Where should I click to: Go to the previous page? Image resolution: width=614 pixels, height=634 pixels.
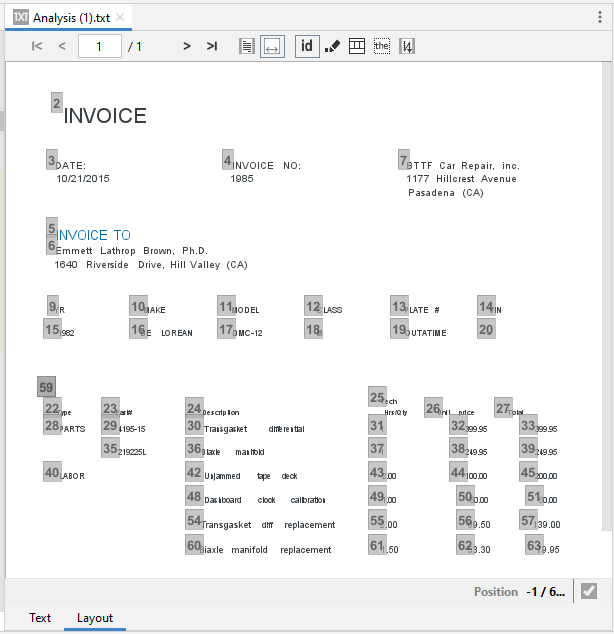point(62,46)
